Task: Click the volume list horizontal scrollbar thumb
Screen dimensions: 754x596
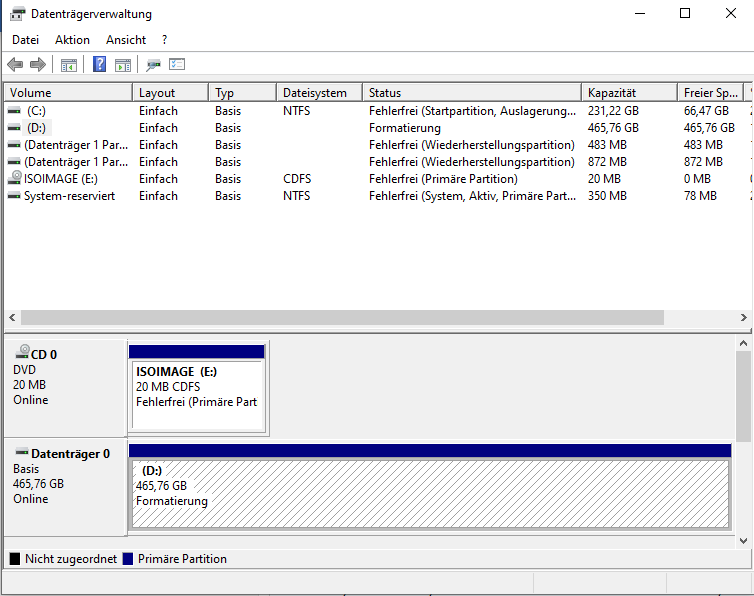Action: tap(342, 317)
